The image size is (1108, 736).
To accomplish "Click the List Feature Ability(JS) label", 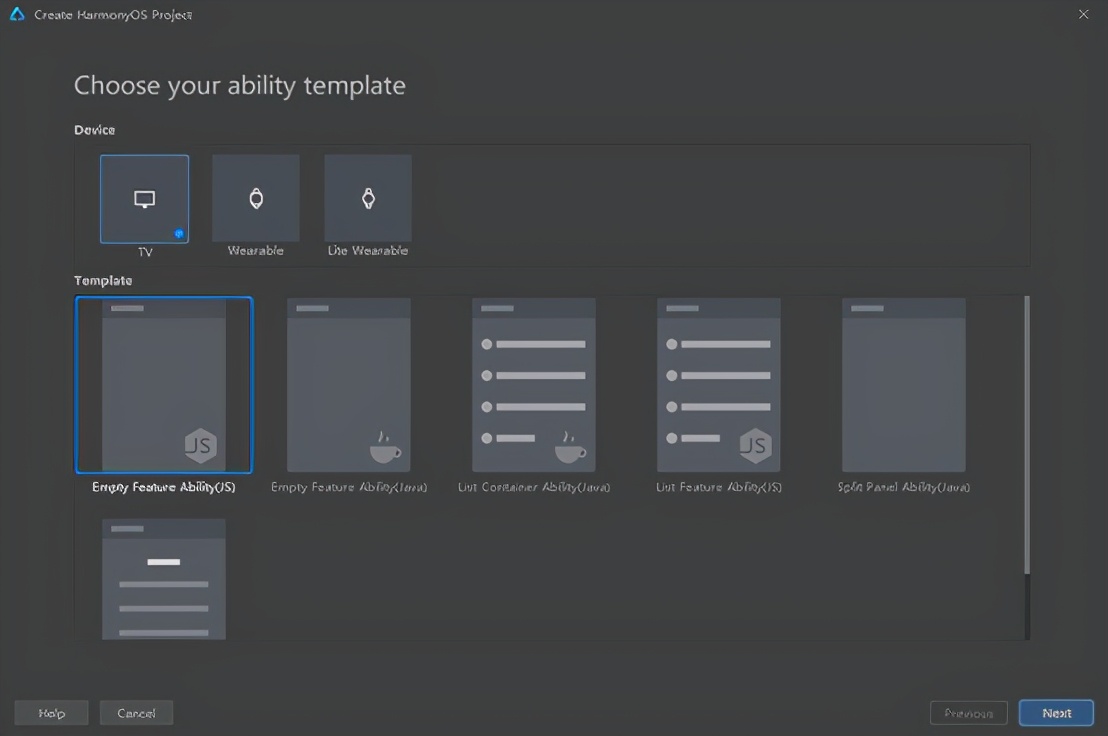I will [719, 487].
